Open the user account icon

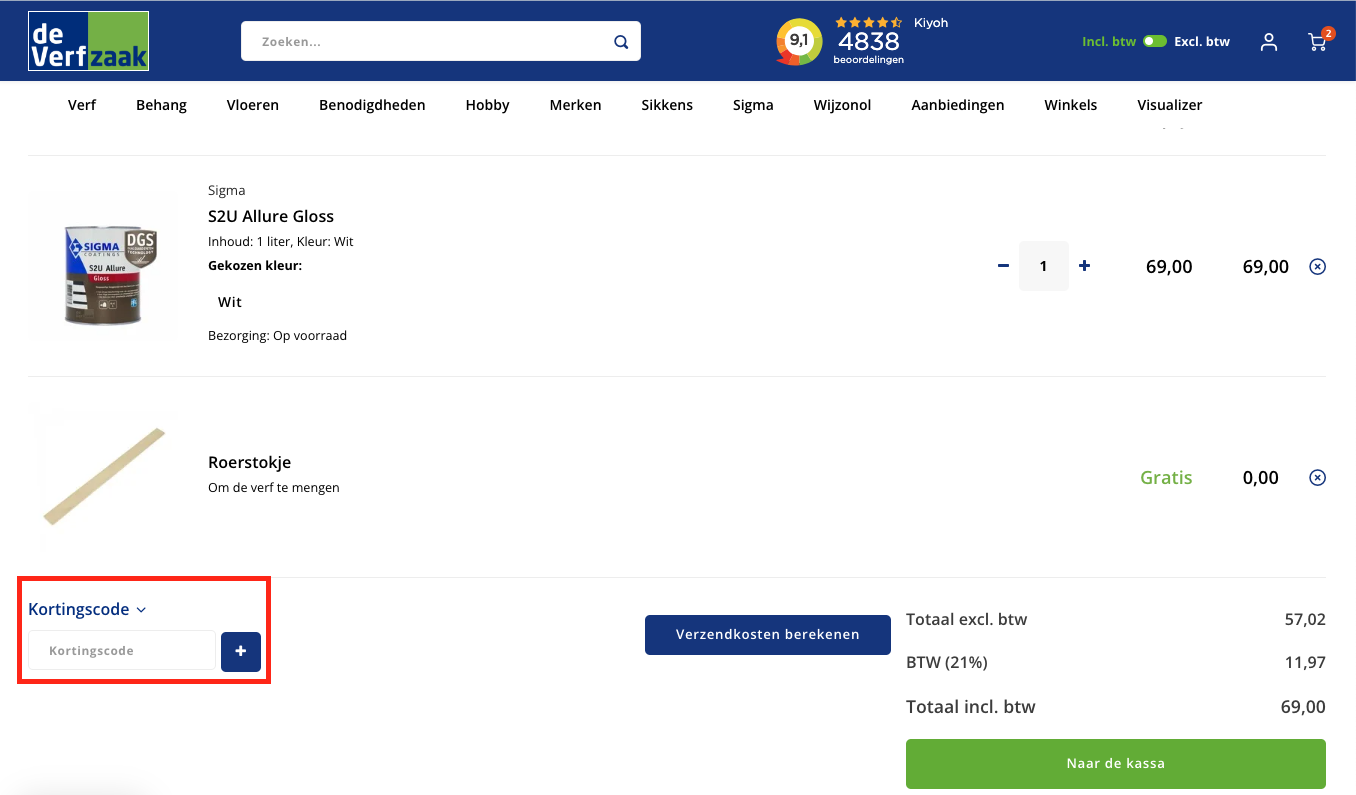coord(1269,42)
